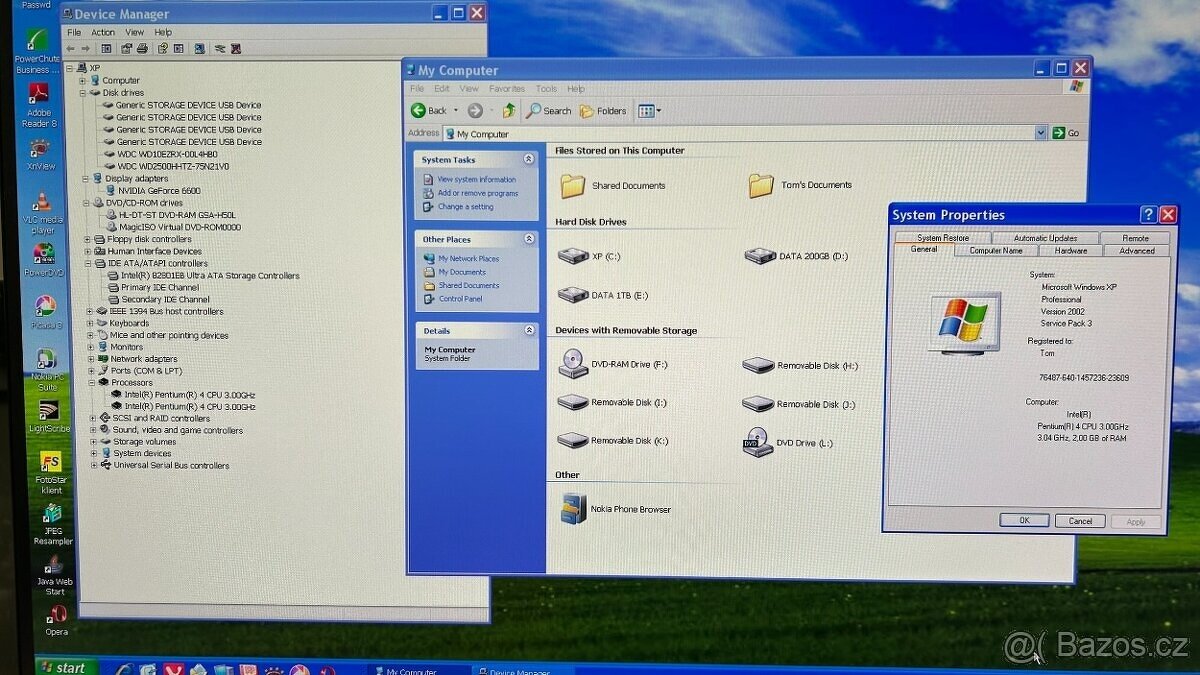Click OK in System Properties
Screen dimensions: 1200x675
tap(1023, 520)
